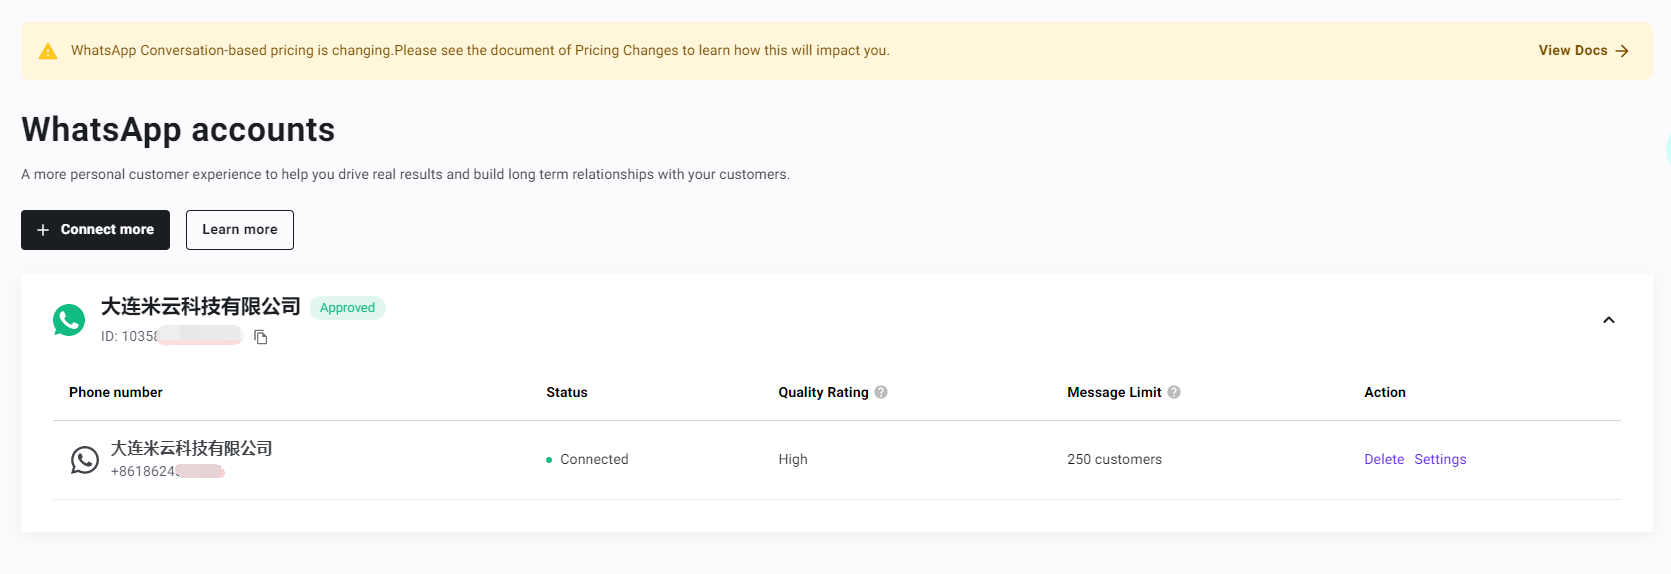Viewport: 1671px width, 574px height.
Task: Copy the account ID with the copy icon
Action: [261, 337]
